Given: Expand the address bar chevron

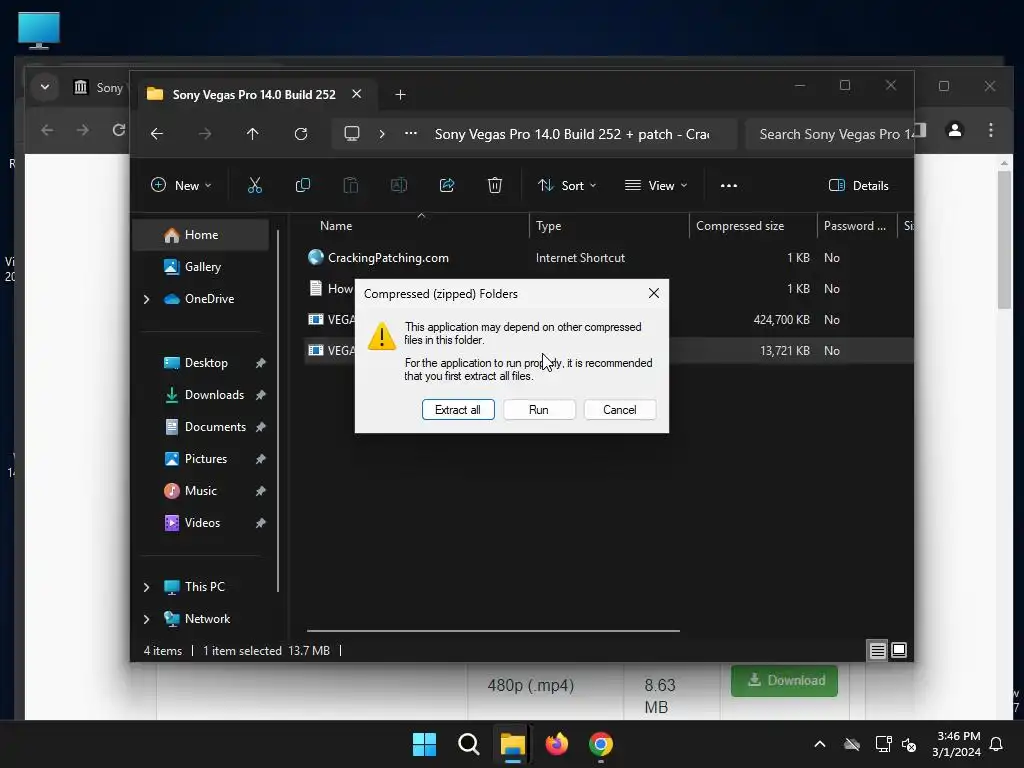Looking at the screenshot, I should coord(382,134).
